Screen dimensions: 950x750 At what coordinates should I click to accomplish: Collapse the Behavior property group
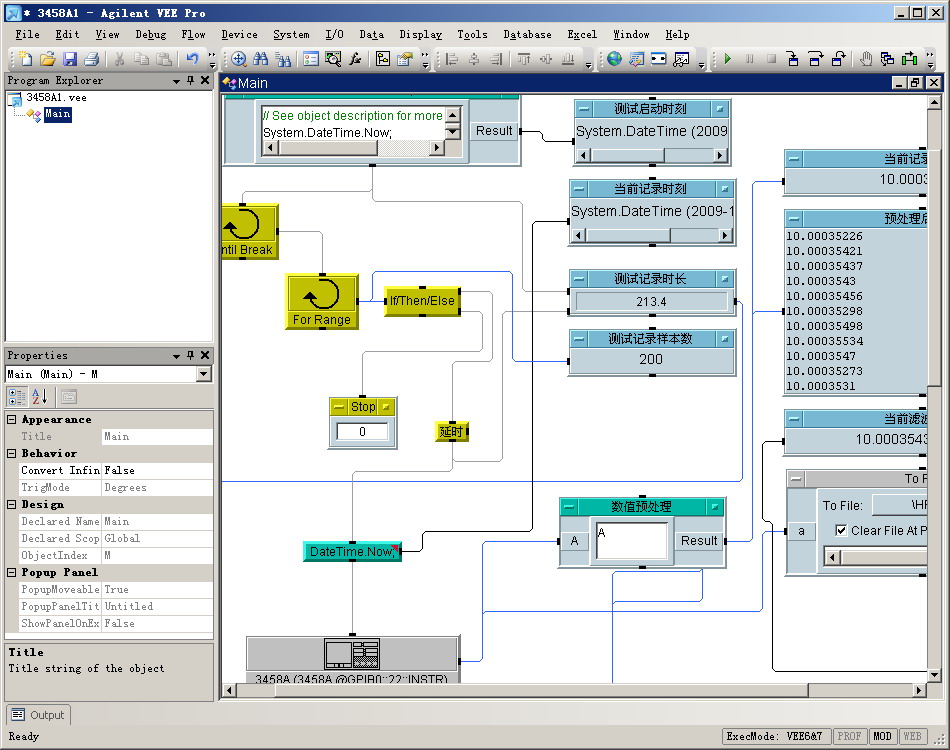point(12,453)
